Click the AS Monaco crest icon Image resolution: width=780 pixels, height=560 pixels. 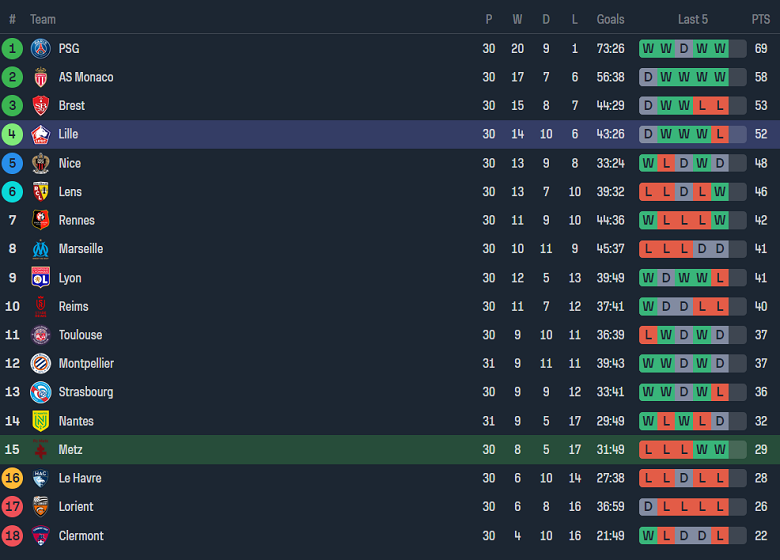click(x=40, y=77)
